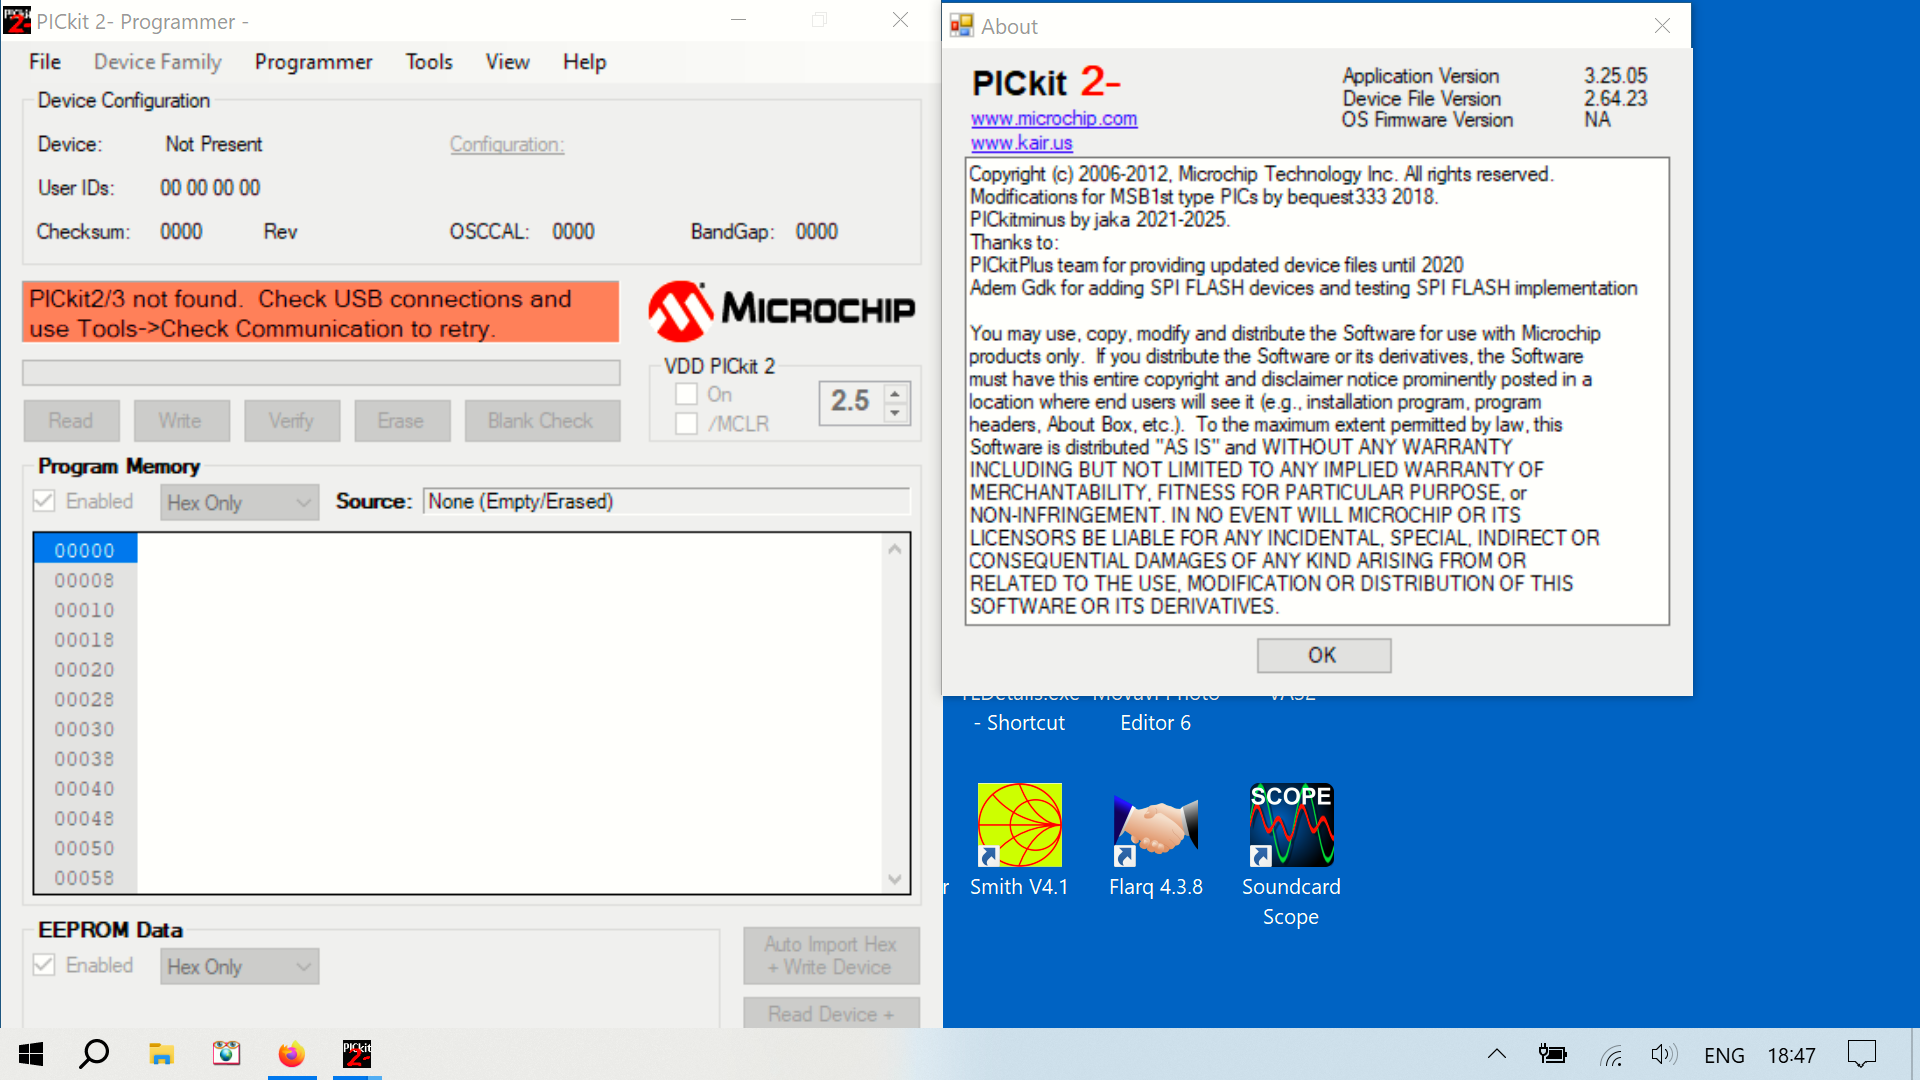Viewport: 1920px width, 1080px height.
Task: Select address row 00058
Action: [x=85, y=878]
